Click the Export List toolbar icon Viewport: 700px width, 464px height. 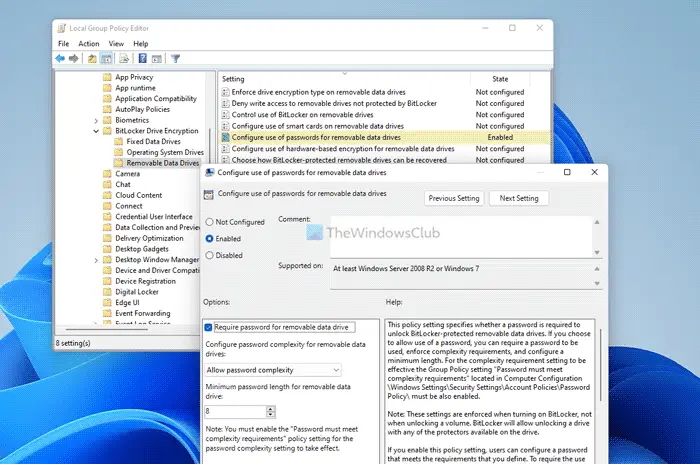tap(124, 59)
